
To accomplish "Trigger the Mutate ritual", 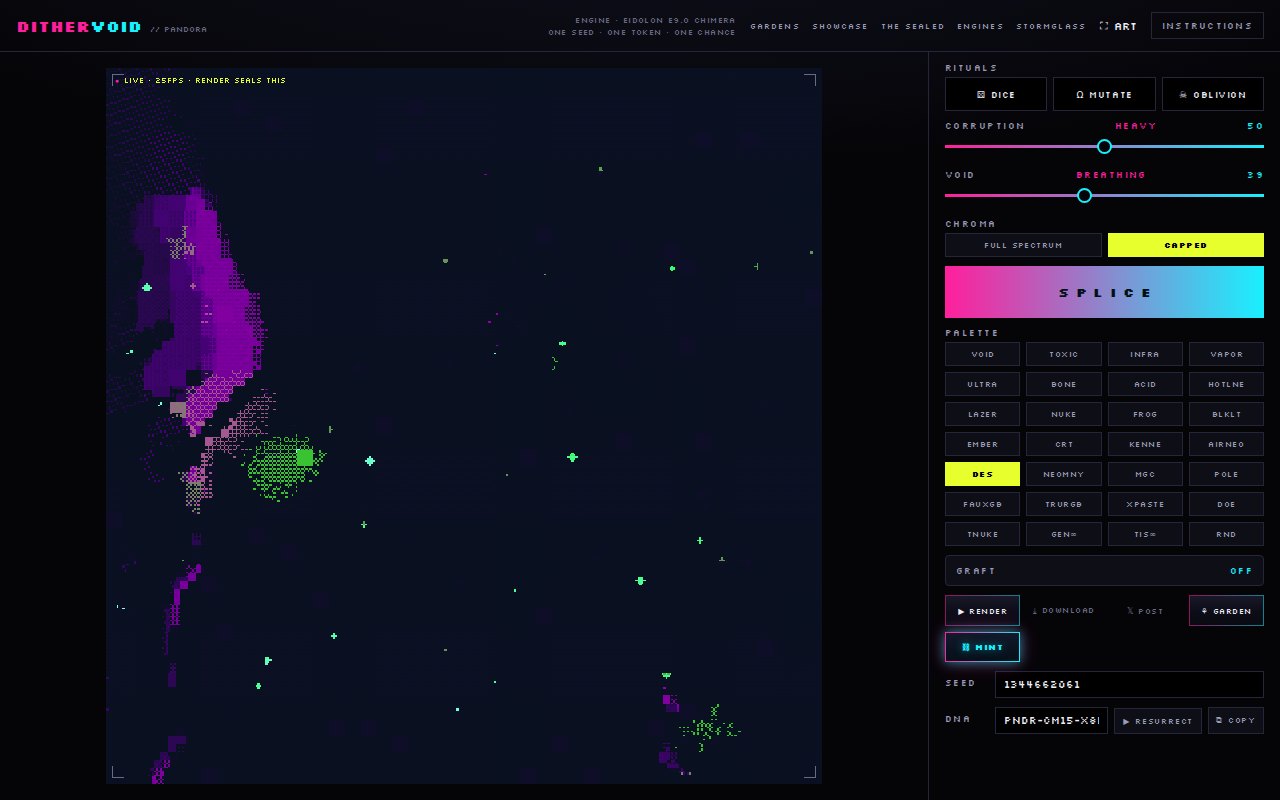I will pos(1104,94).
